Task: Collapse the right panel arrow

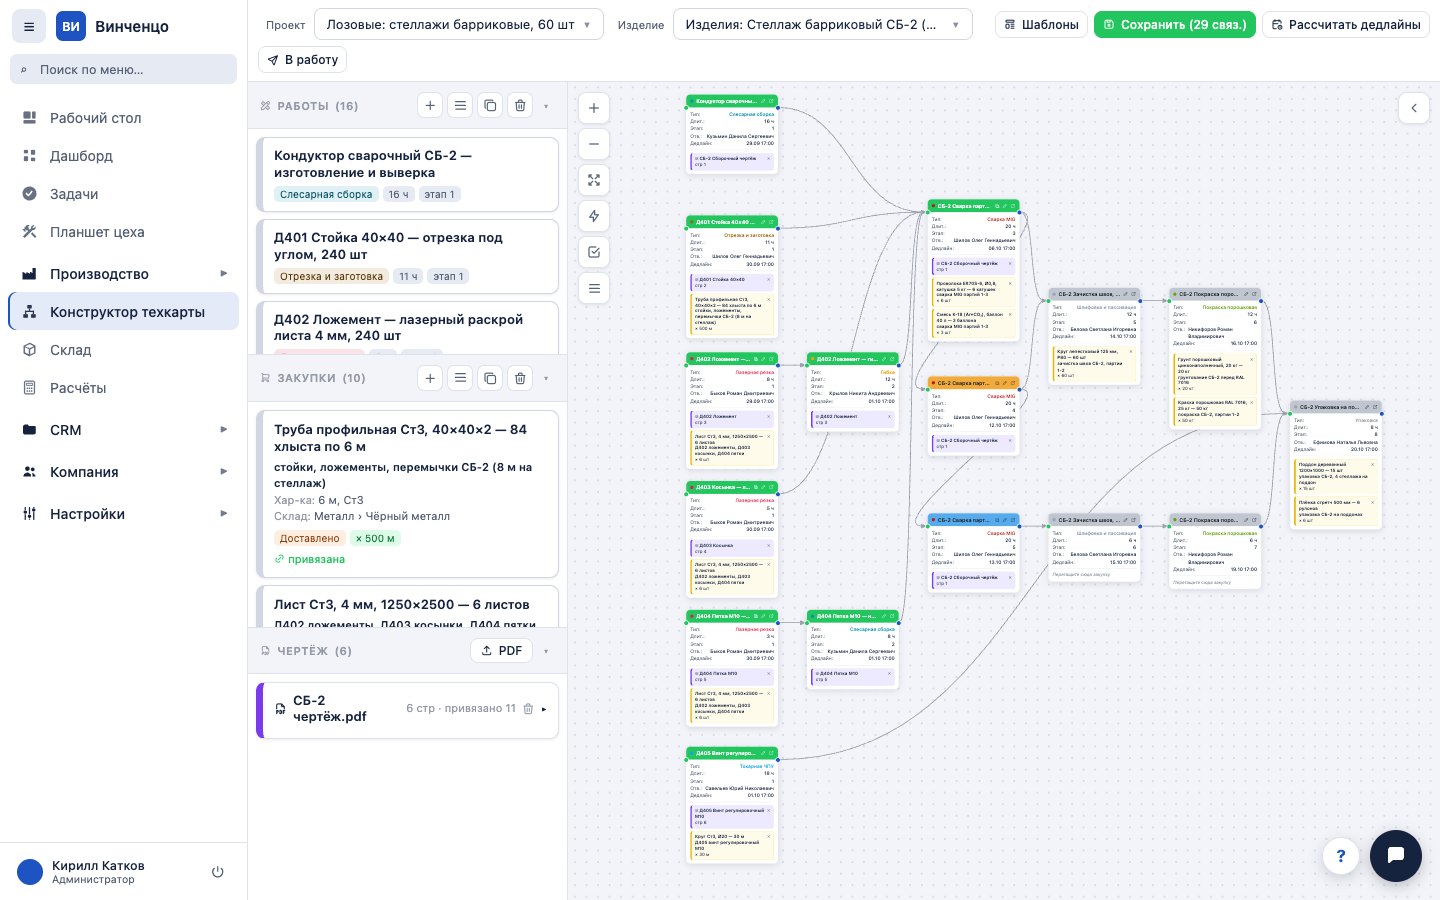Action: (1413, 108)
